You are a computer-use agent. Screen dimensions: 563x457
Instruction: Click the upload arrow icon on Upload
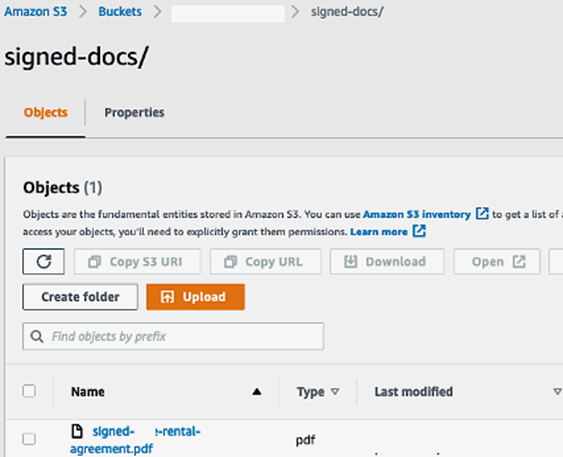[x=167, y=297]
